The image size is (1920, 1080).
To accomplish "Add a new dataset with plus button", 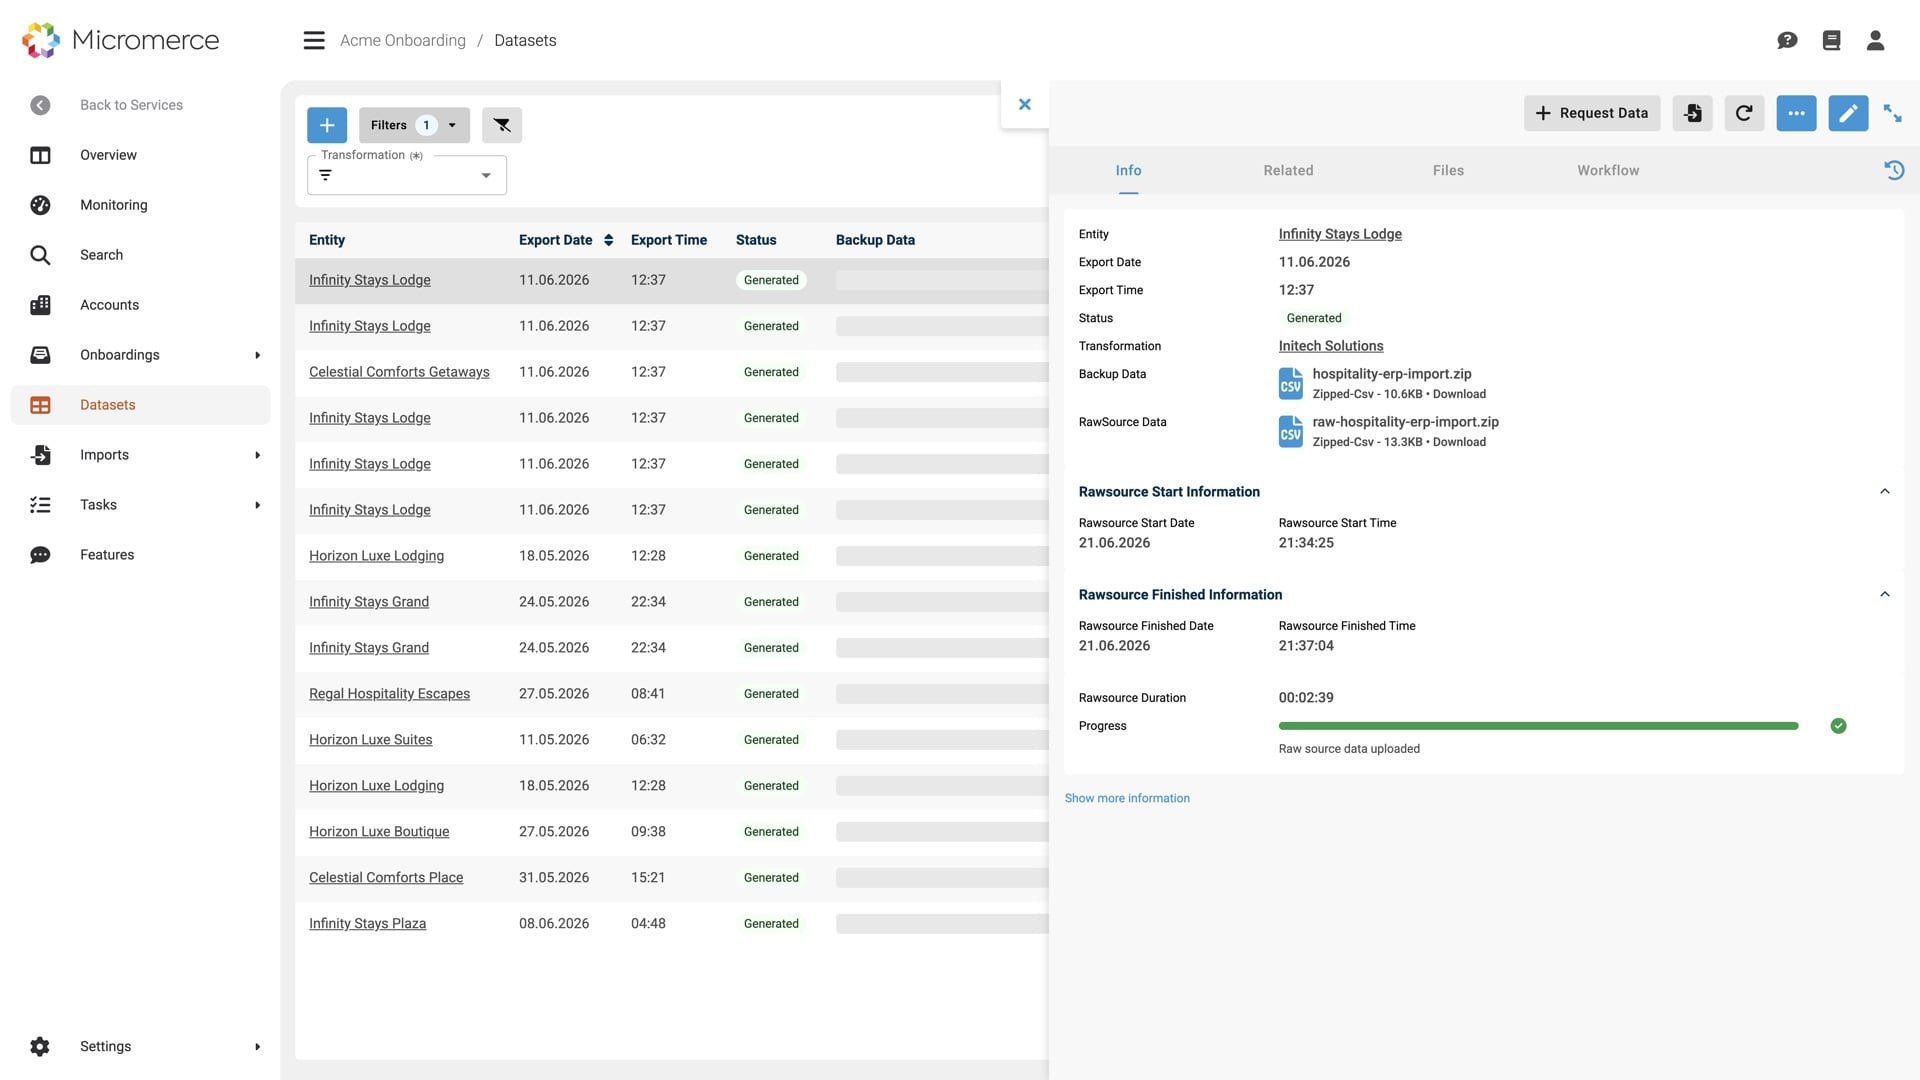I will pos(327,125).
